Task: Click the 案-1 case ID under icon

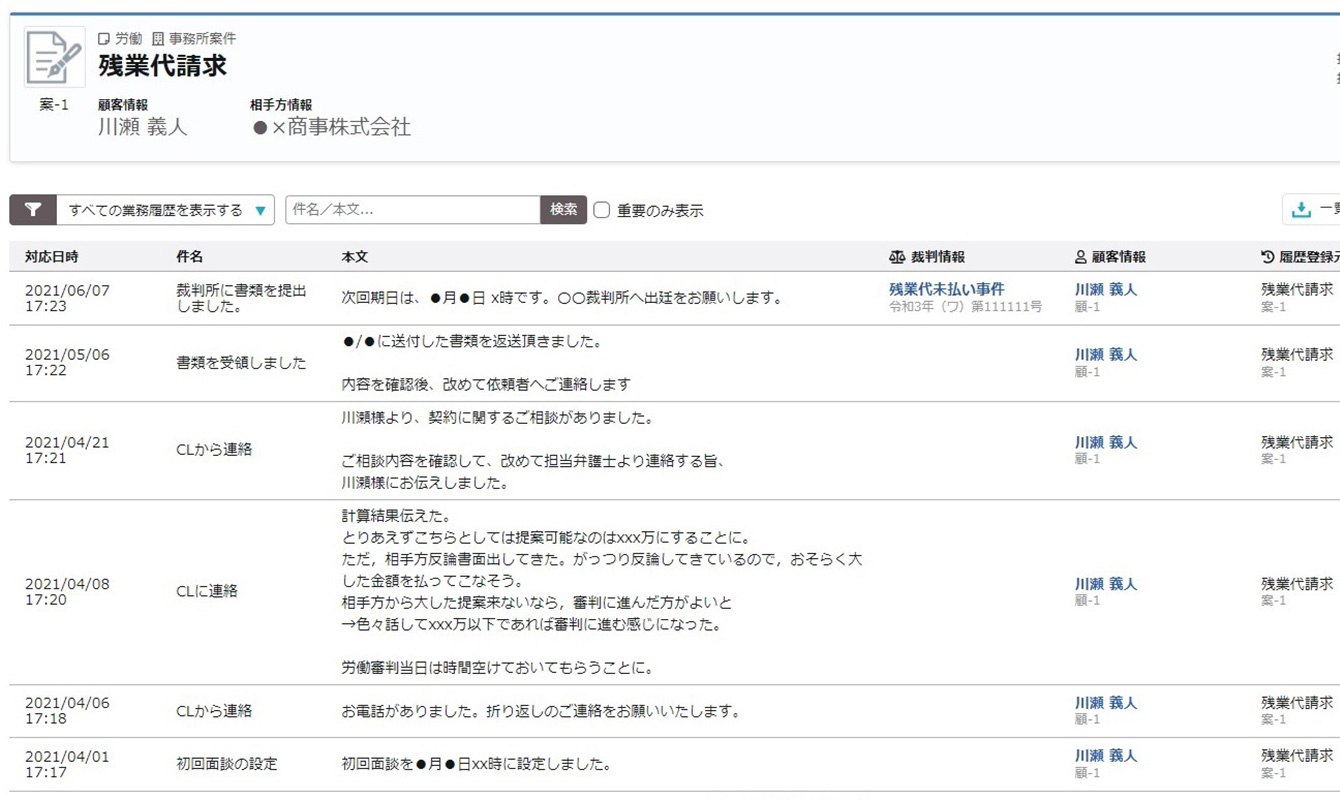Action: pyautogui.click(x=54, y=104)
